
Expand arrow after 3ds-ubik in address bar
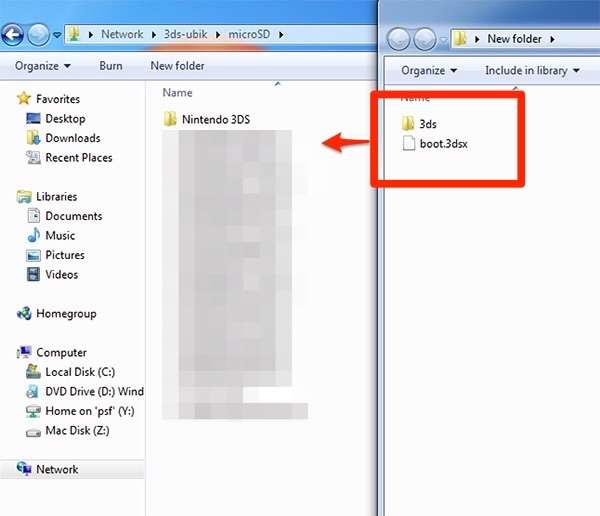click(x=218, y=35)
